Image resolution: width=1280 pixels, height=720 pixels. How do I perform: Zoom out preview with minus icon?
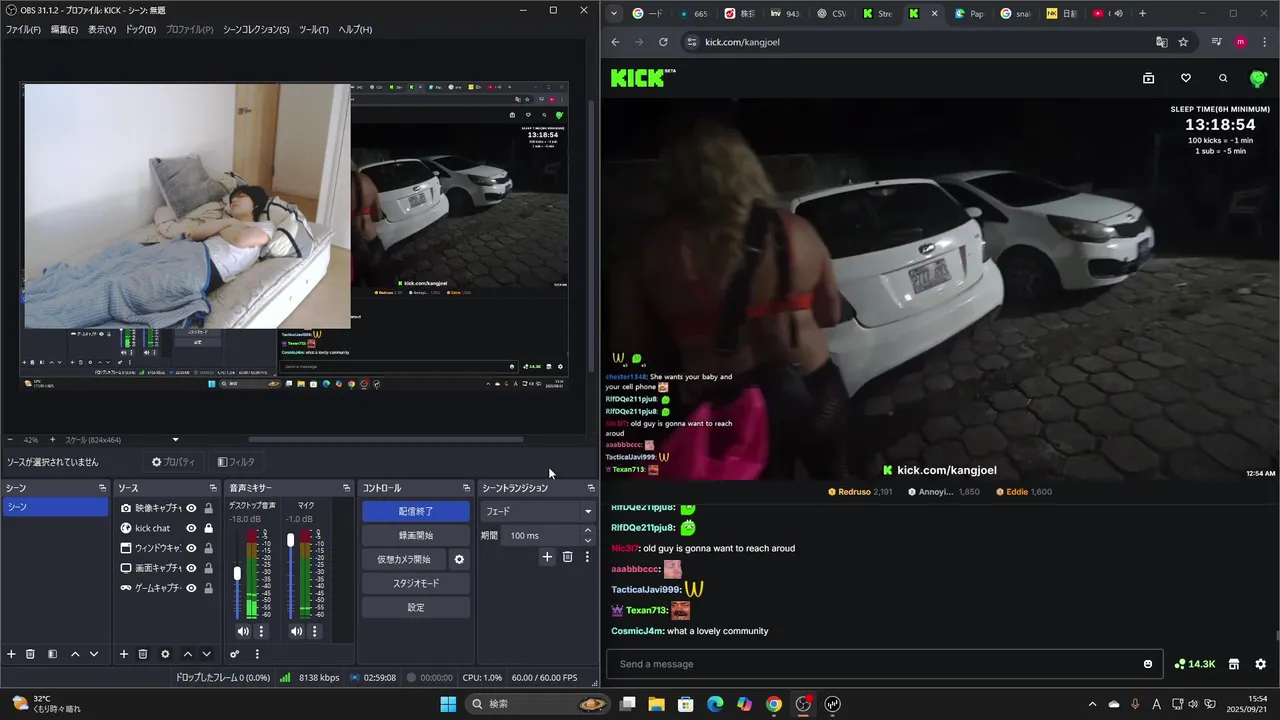coord(10,439)
